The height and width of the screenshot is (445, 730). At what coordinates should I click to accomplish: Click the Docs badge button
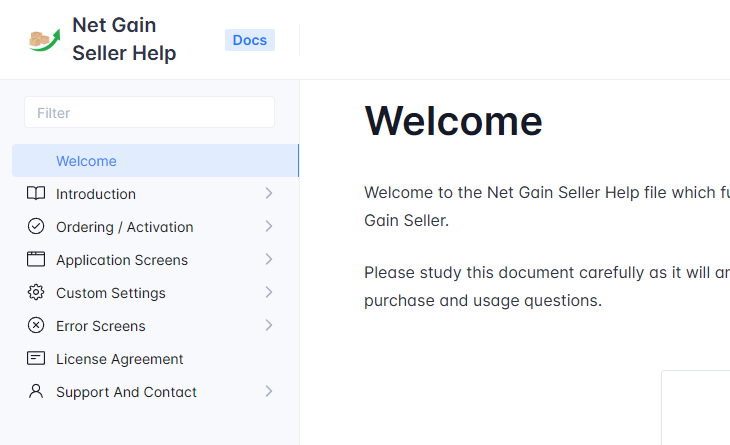(250, 40)
